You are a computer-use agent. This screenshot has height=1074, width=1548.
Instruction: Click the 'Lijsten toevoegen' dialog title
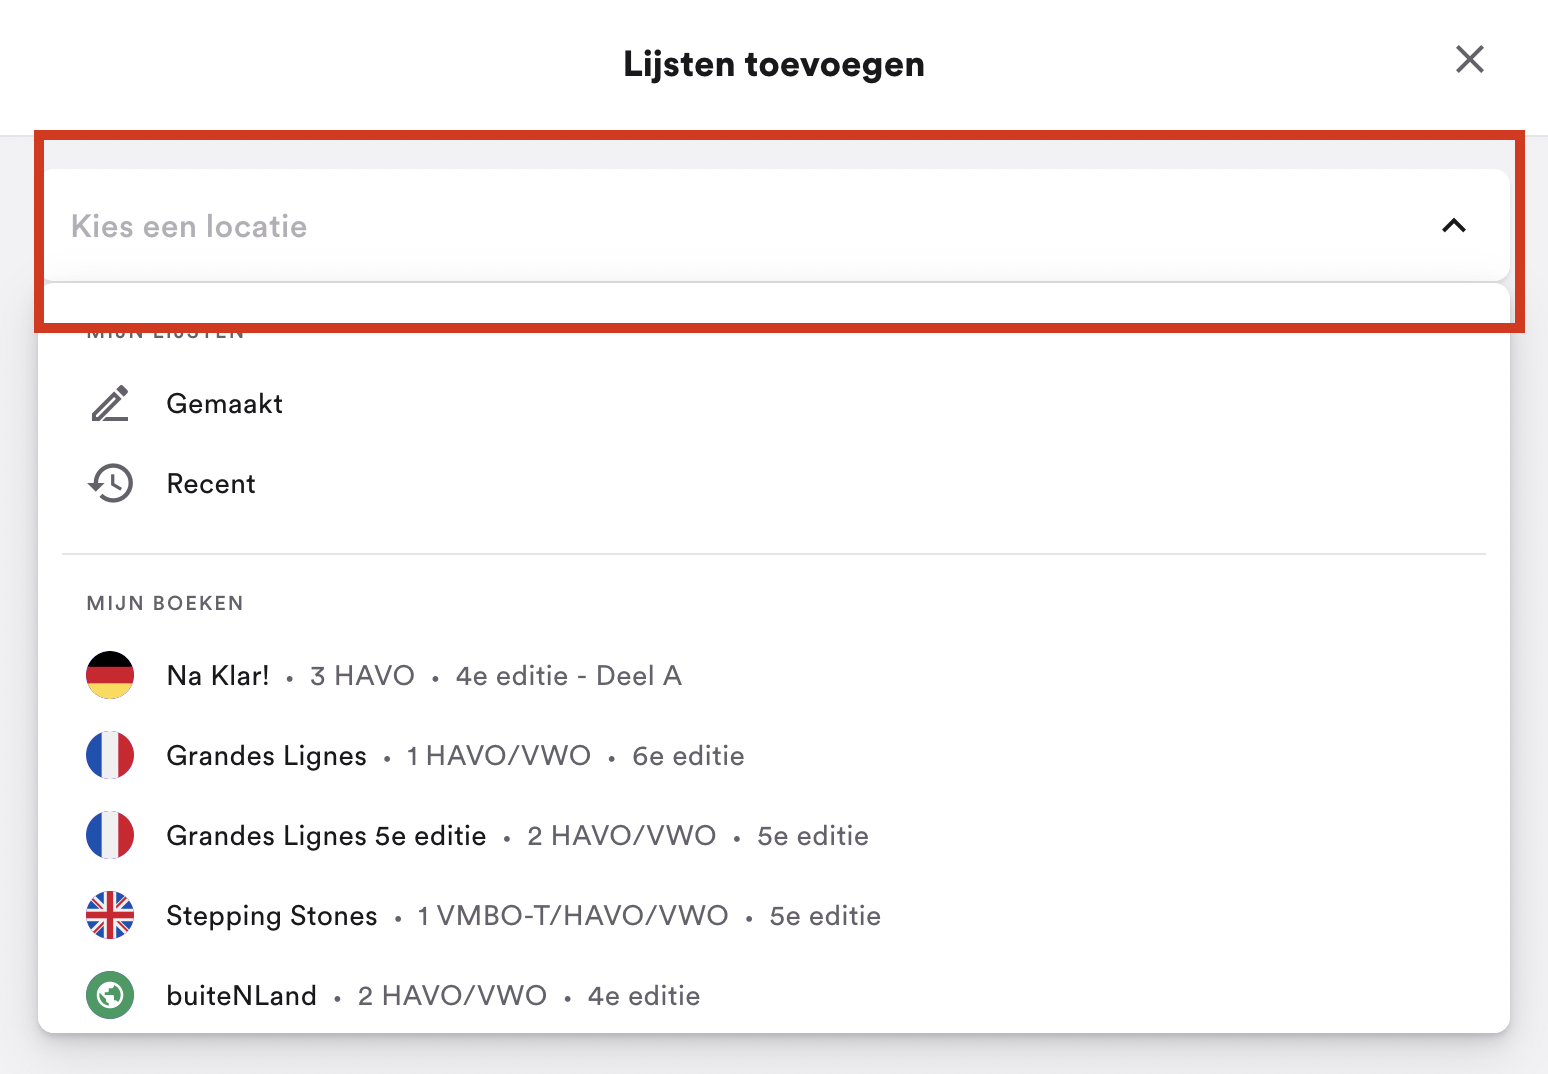coord(774,64)
